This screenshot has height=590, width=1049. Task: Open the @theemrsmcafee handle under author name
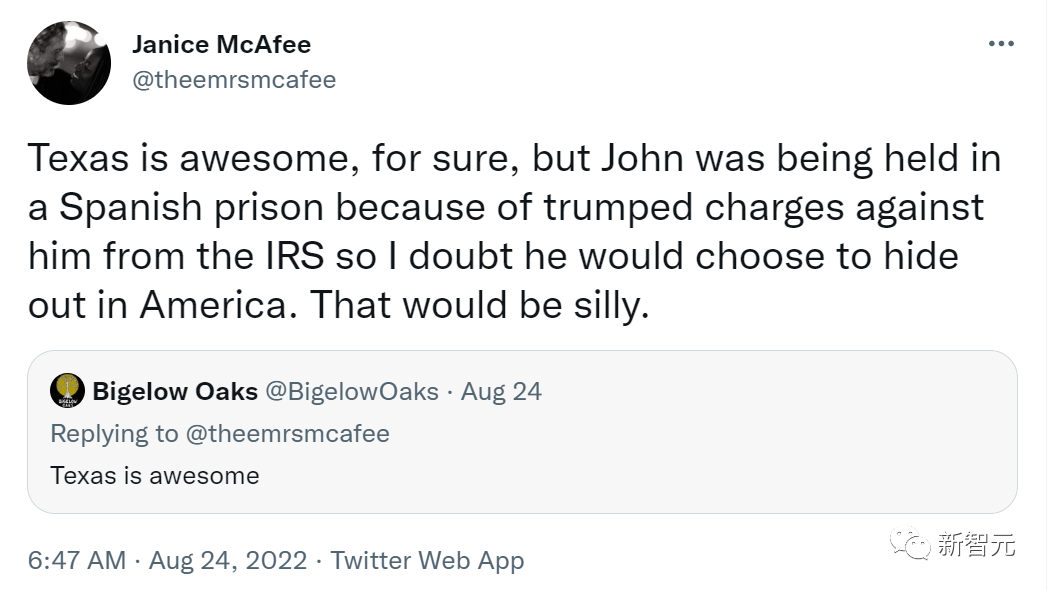[233, 79]
